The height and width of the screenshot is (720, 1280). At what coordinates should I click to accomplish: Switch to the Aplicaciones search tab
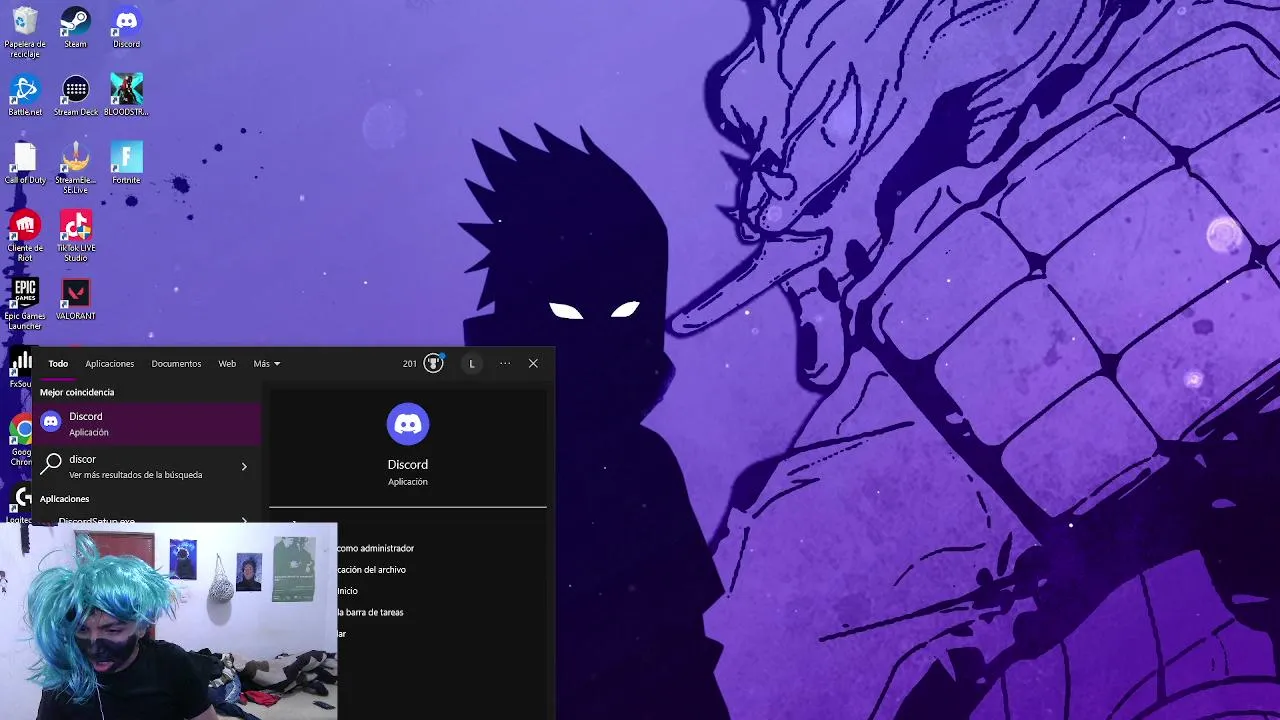(x=109, y=364)
